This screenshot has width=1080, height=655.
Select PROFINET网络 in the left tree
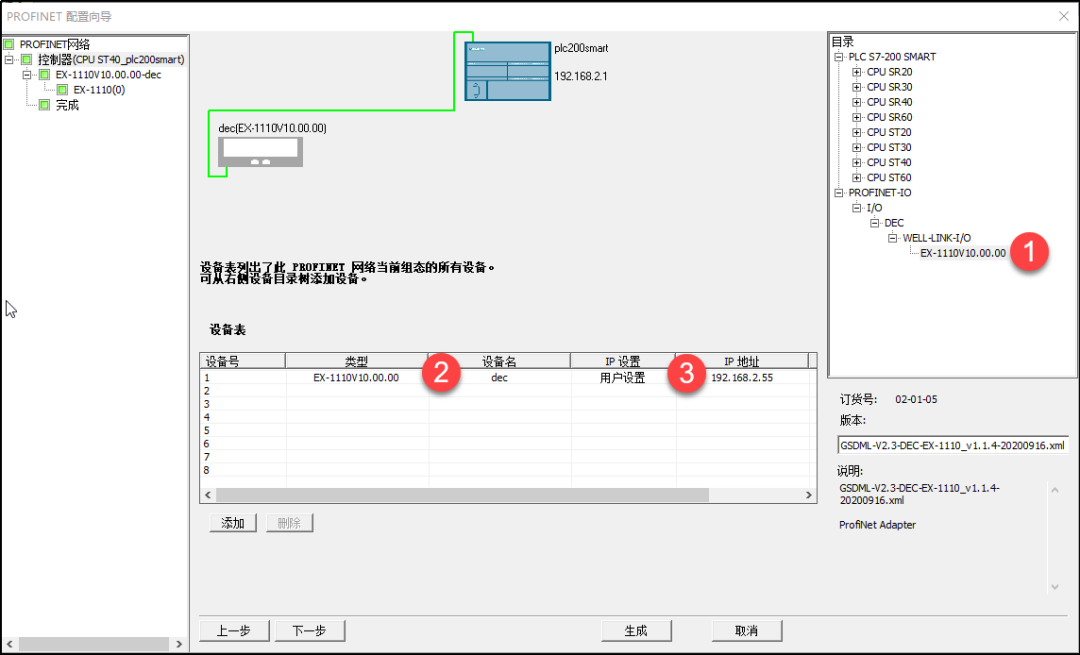pos(55,44)
